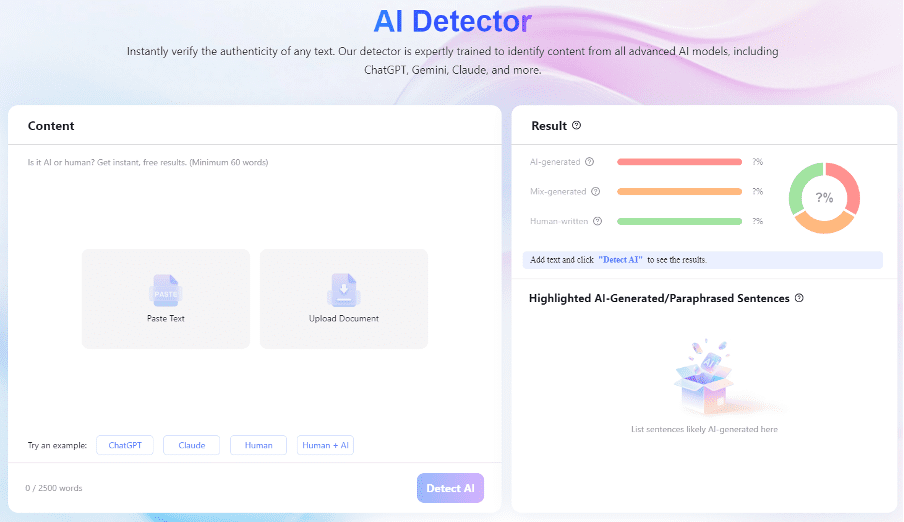Click the Paste Text card label

pyautogui.click(x=166, y=319)
